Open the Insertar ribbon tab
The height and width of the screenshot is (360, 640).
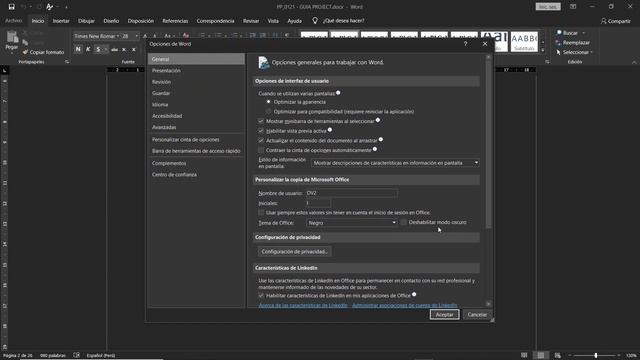(61, 21)
